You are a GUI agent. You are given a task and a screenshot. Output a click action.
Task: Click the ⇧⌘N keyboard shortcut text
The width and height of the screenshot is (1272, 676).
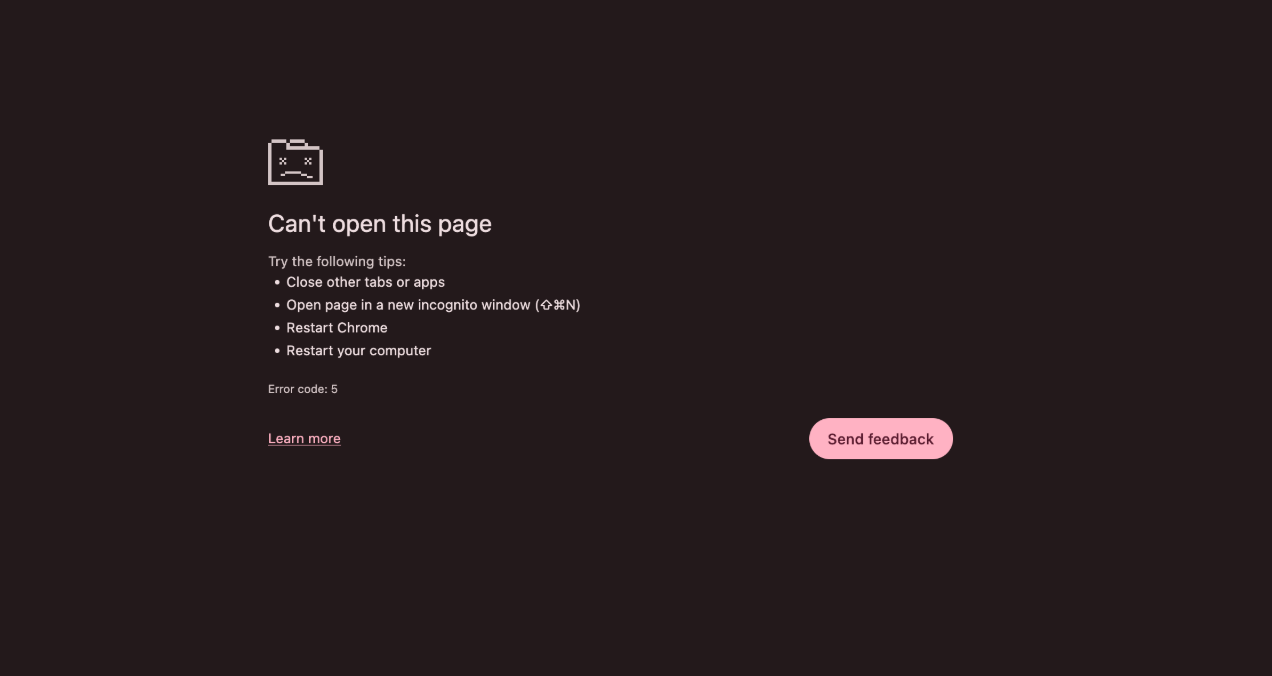[558, 305]
